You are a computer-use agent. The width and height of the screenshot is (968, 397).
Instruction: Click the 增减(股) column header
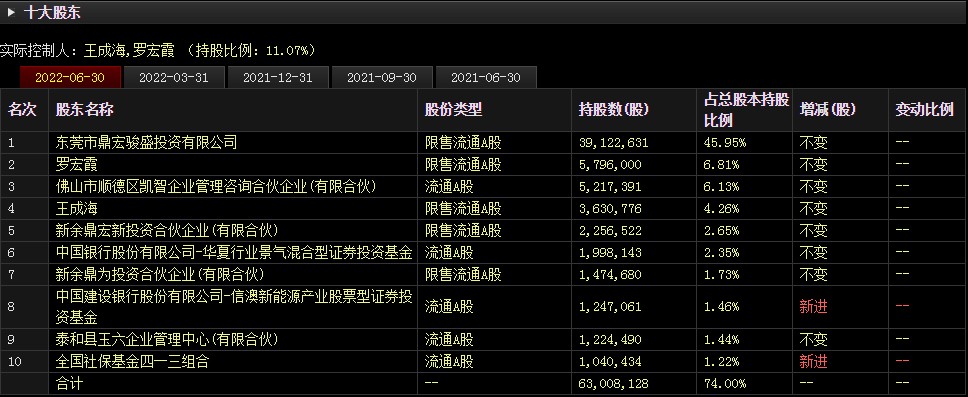pos(828,110)
